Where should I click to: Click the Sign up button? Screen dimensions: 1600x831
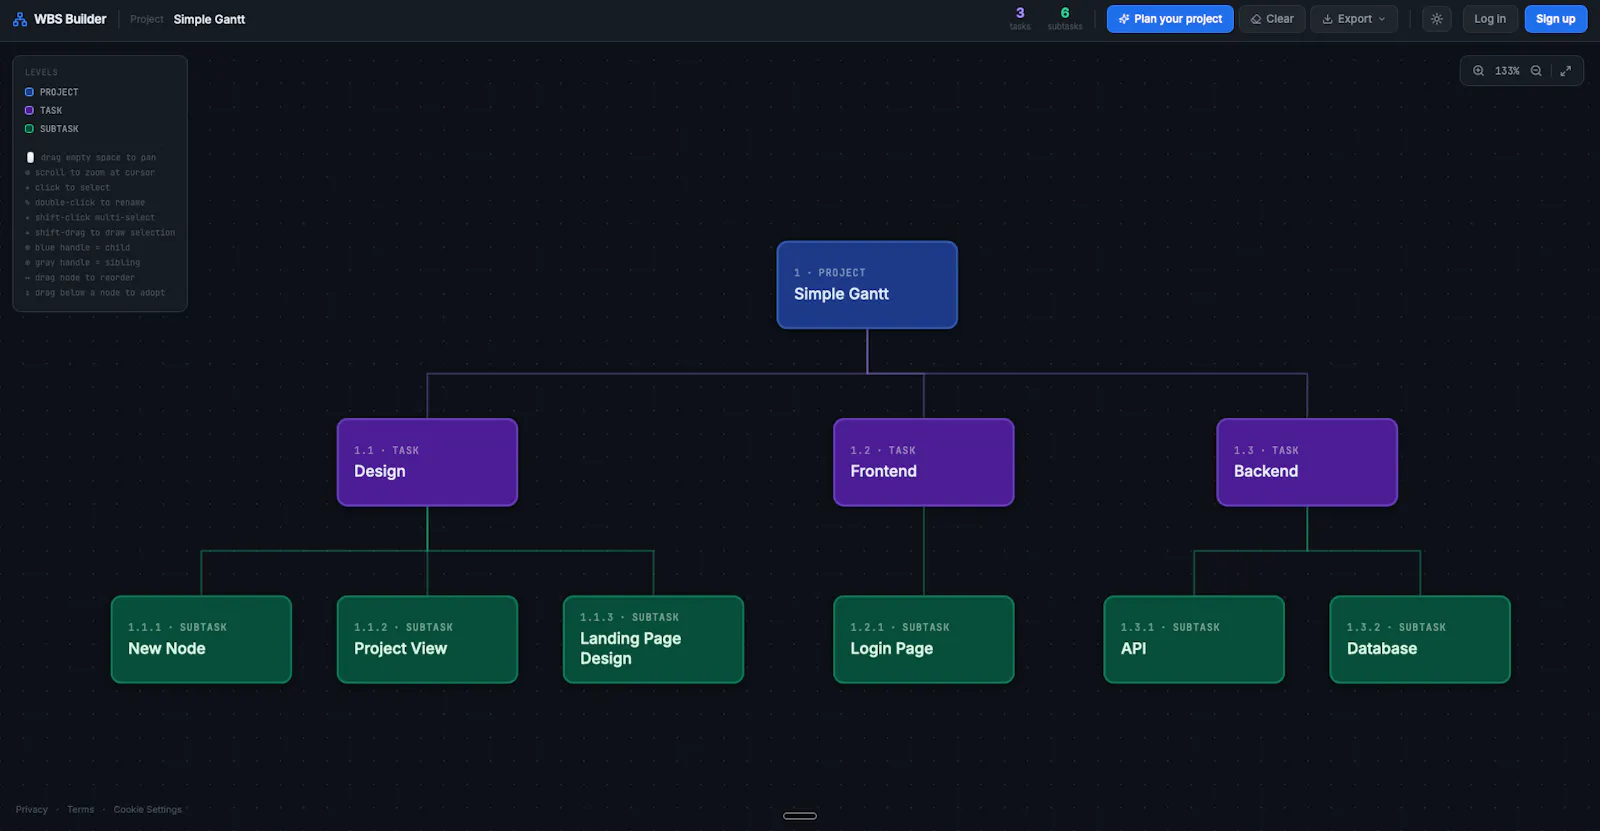coord(1555,19)
